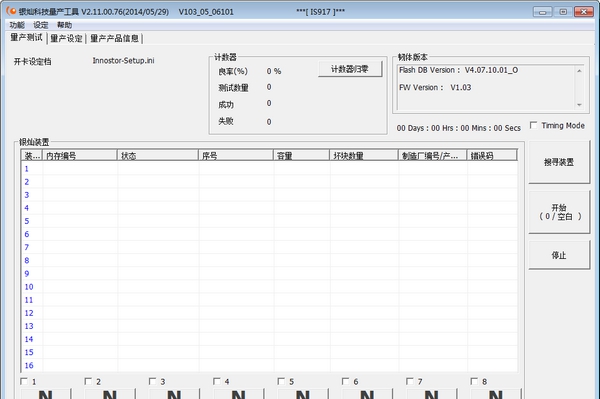This screenshot has width=600, height=399.
Task: Select device row 5
Action: tap(270, 221)
